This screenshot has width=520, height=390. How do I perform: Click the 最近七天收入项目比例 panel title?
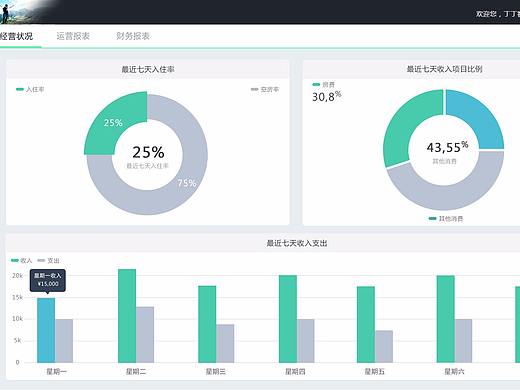pos(444,69)
